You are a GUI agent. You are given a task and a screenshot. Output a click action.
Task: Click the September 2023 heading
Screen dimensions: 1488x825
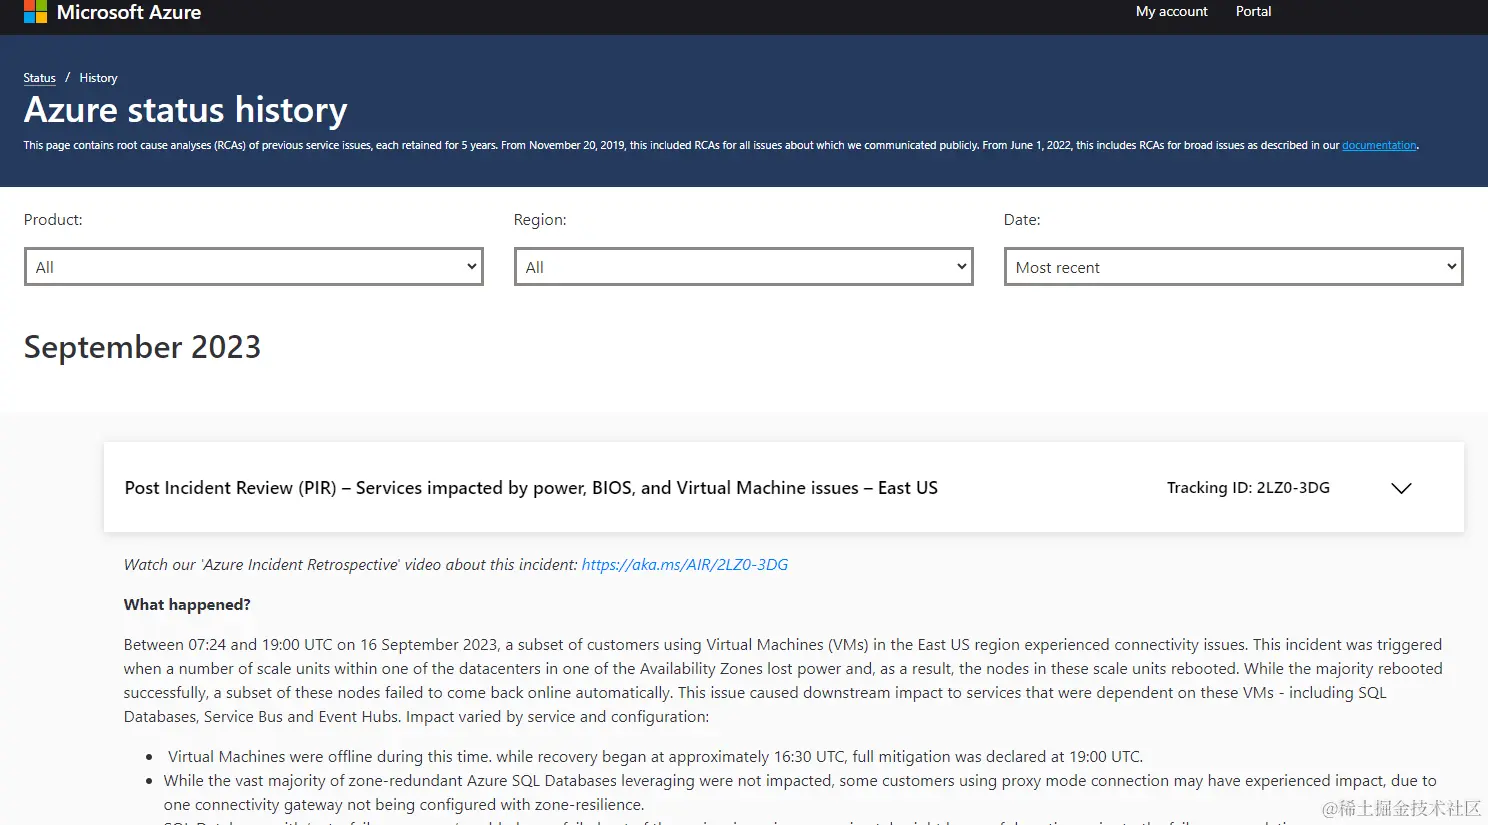point(142,347)
